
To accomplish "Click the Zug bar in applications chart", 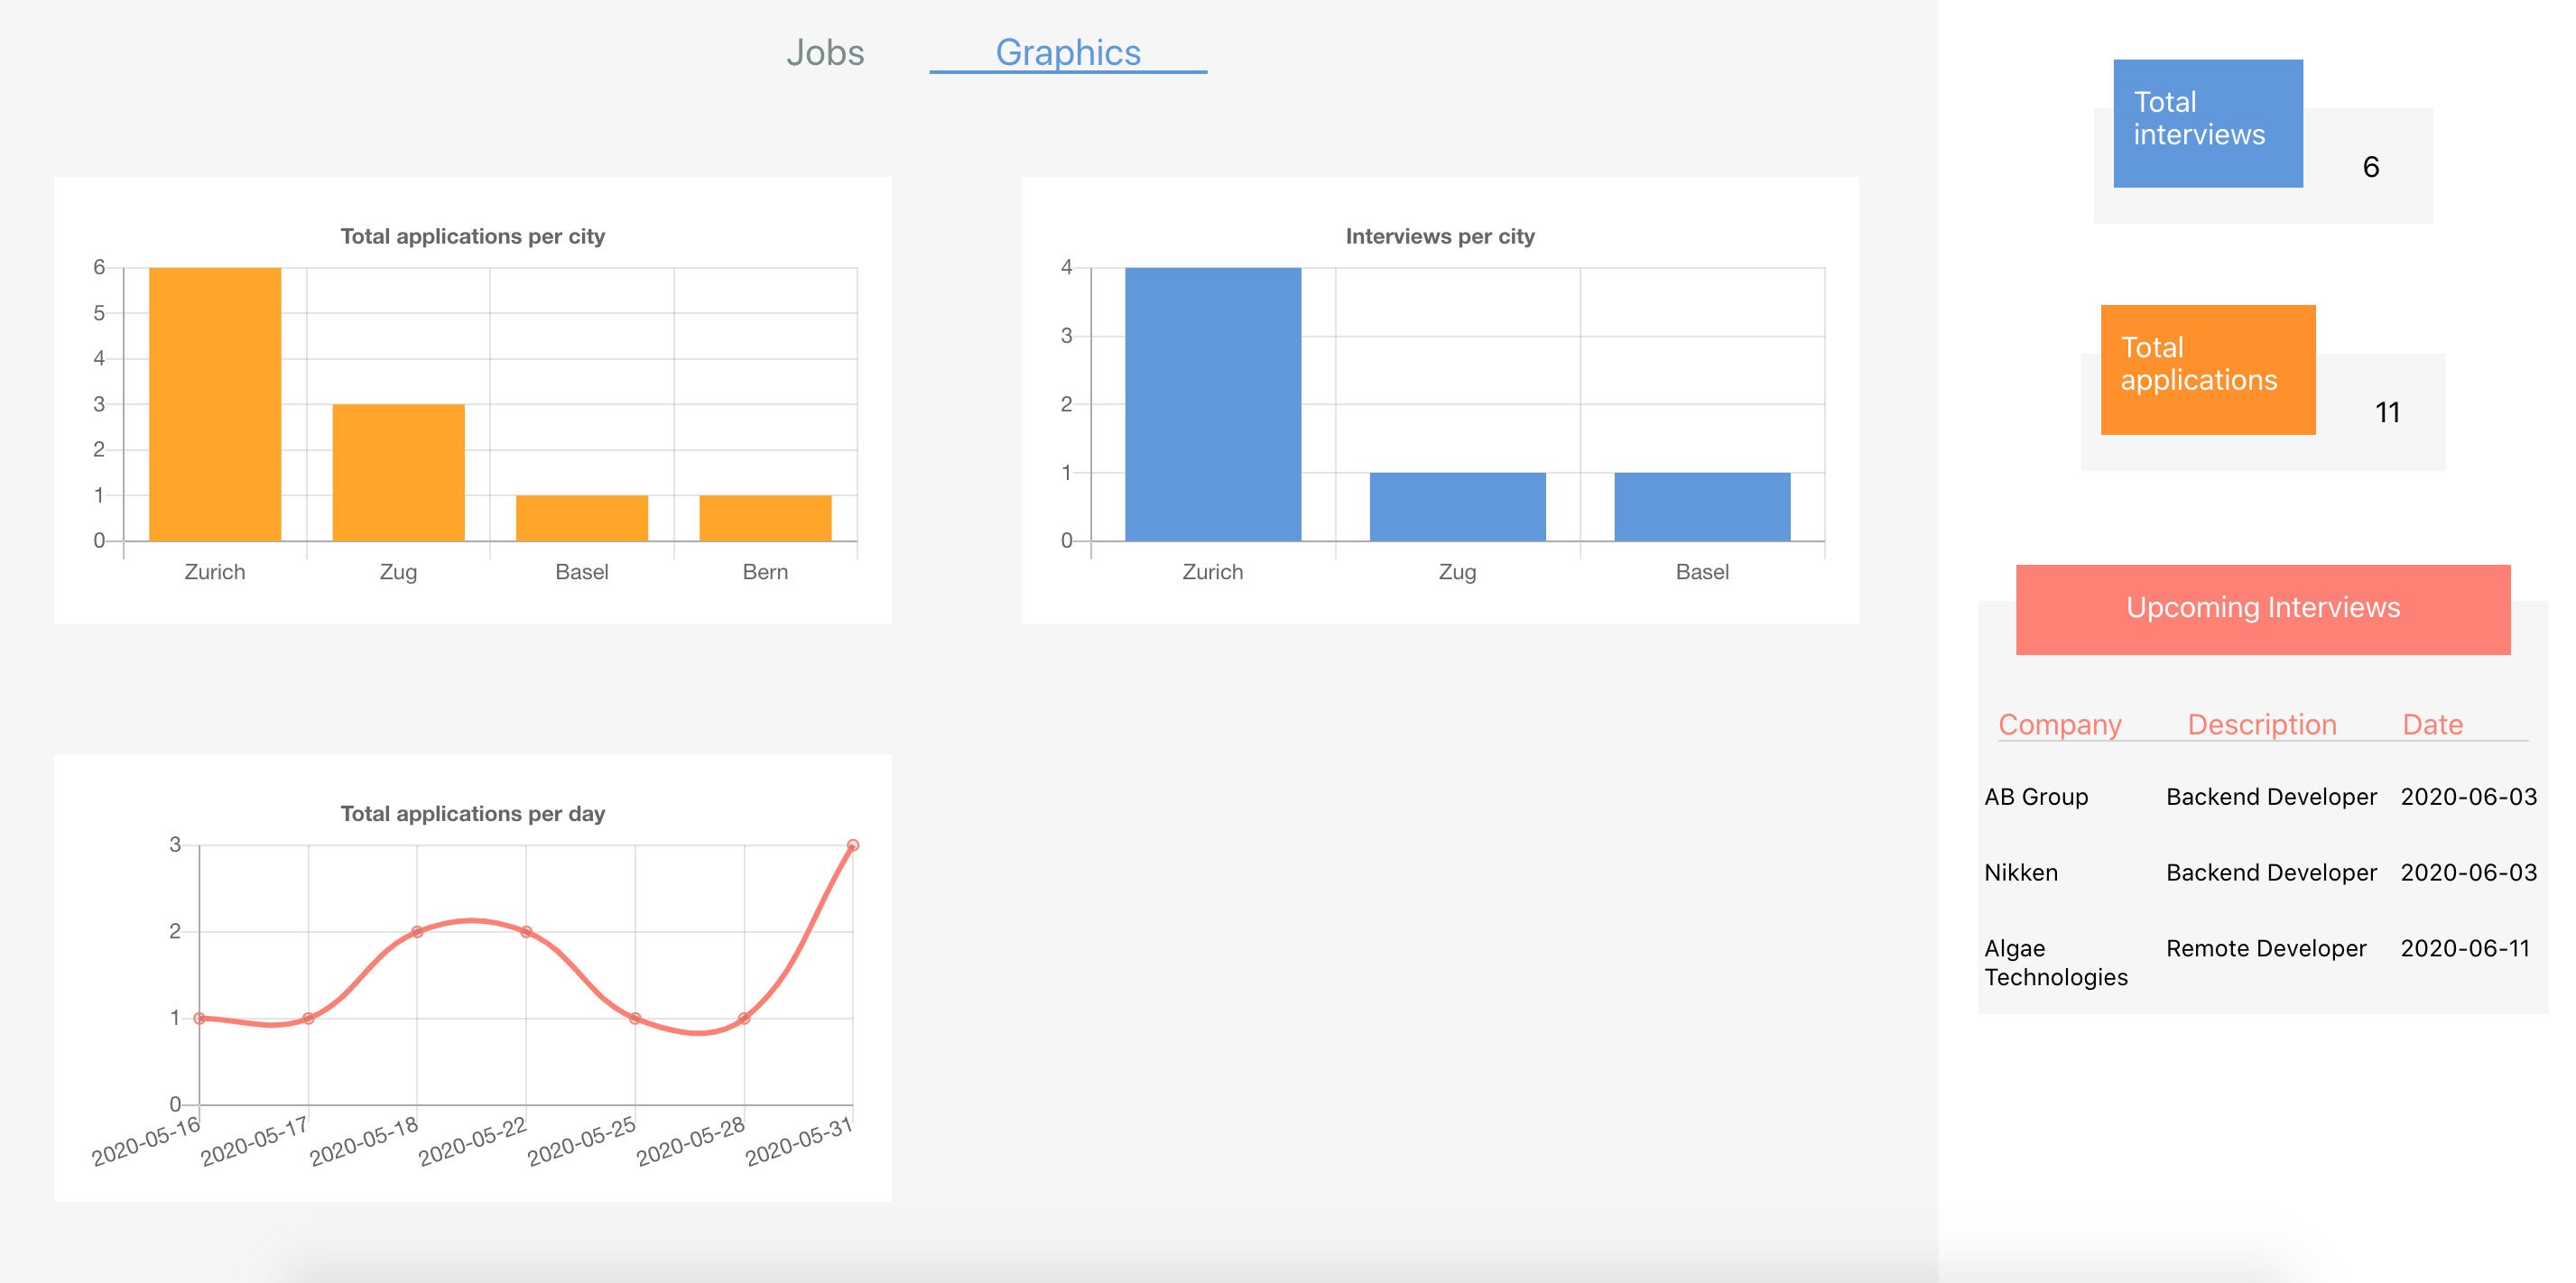I will point(398,472).
